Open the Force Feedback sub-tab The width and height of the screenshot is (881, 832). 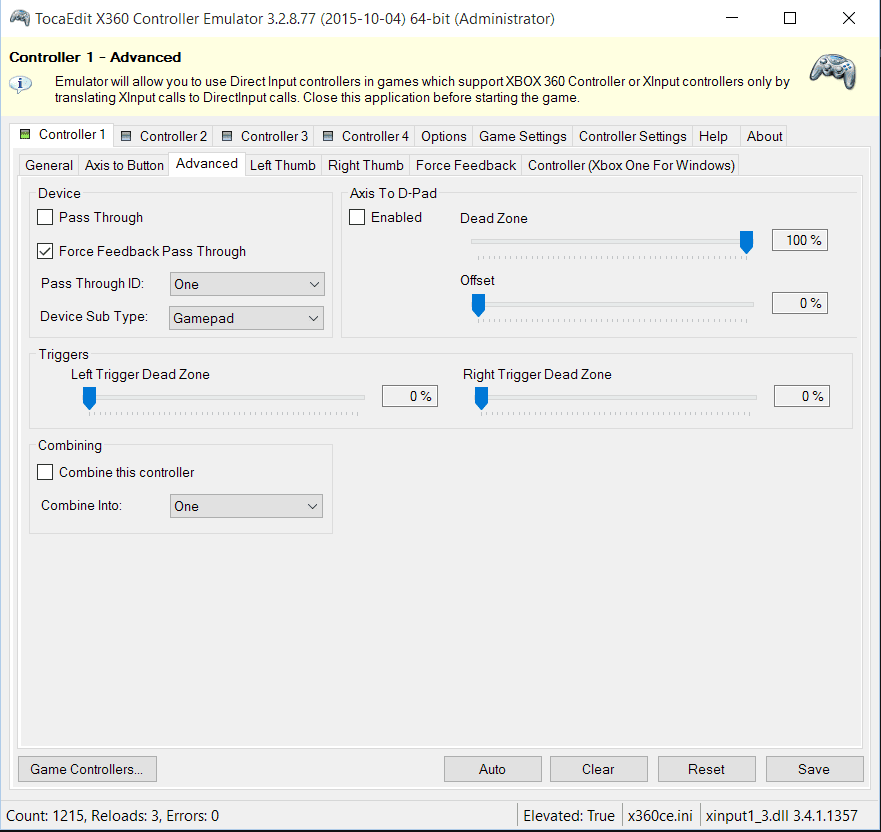466,165
